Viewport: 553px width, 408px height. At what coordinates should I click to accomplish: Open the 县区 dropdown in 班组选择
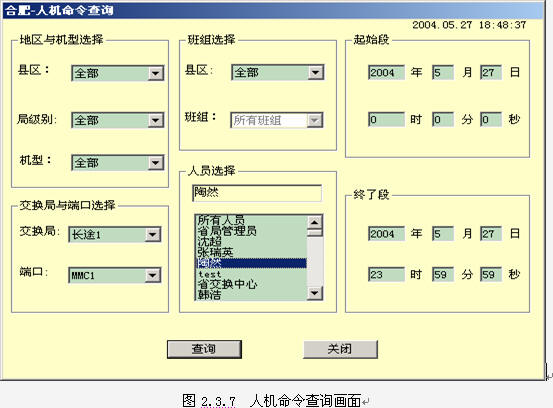[x=315, y=72]
